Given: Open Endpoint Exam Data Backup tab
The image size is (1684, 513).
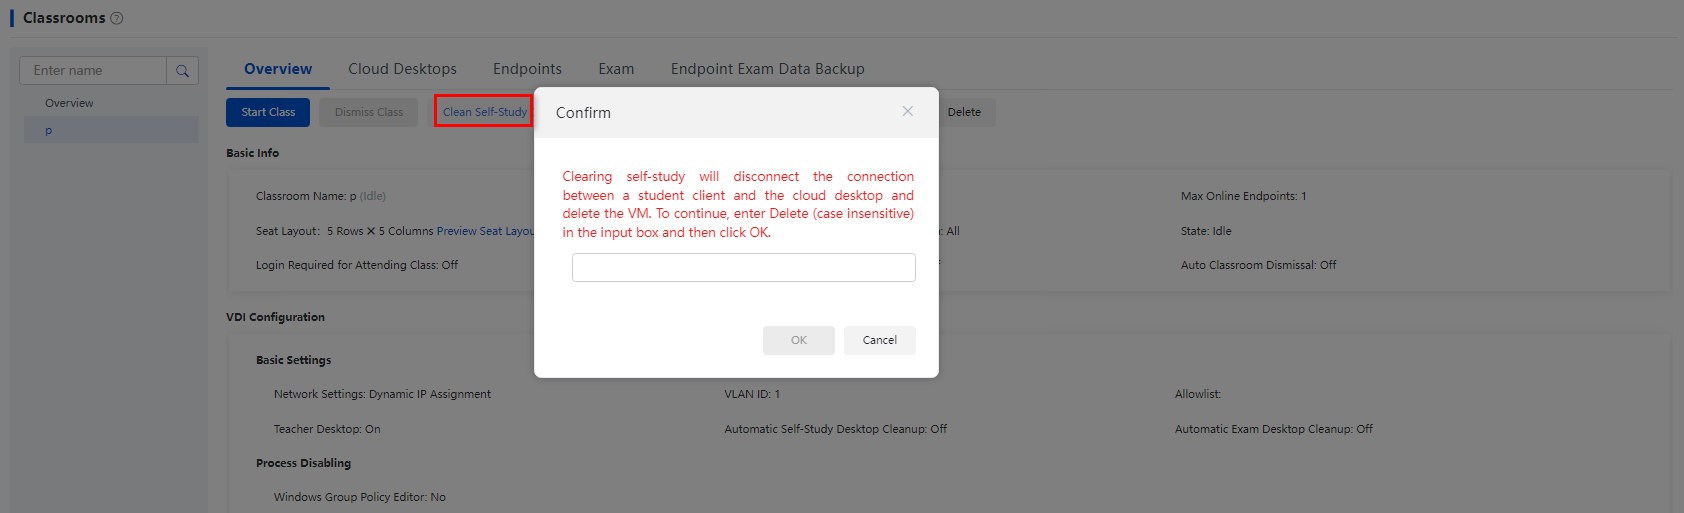Looking at the screenshot, I should 767,69.
